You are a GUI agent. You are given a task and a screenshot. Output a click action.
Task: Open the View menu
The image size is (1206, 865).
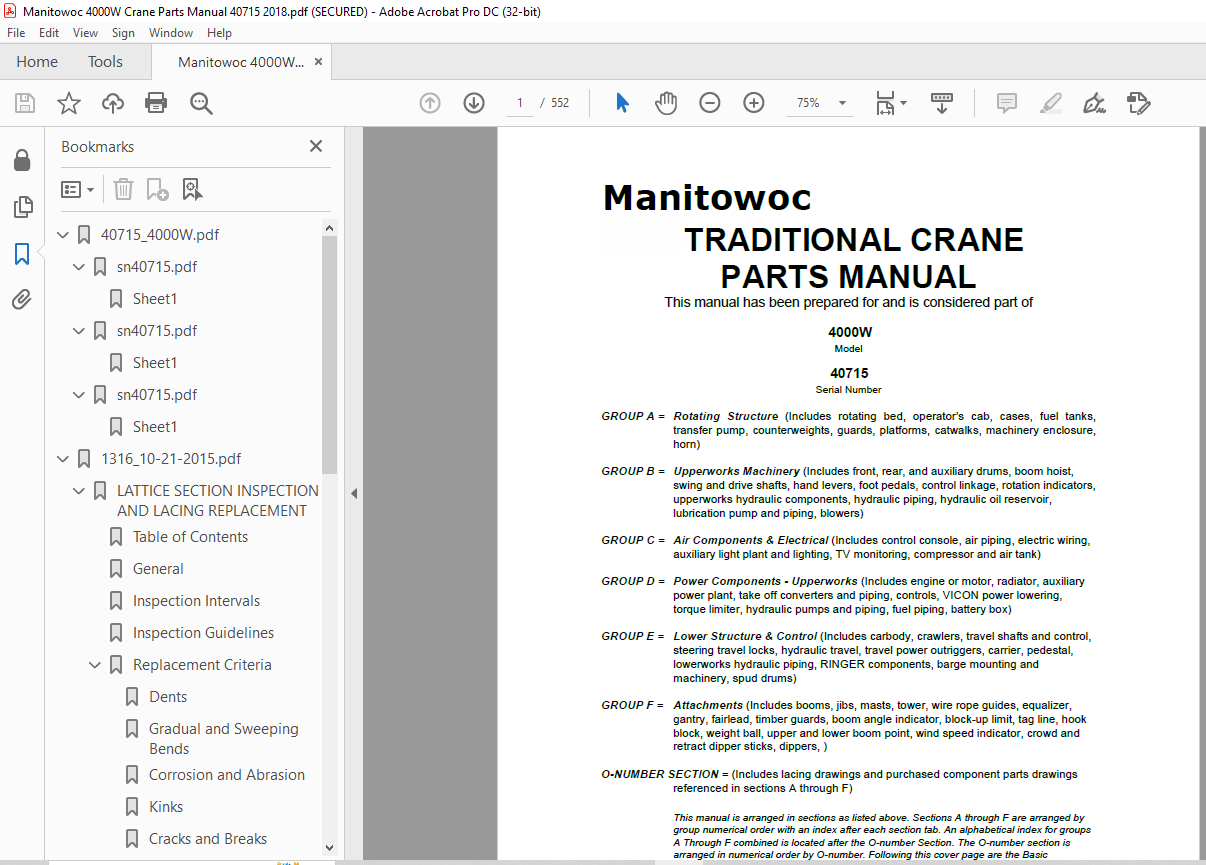point(85,33)
